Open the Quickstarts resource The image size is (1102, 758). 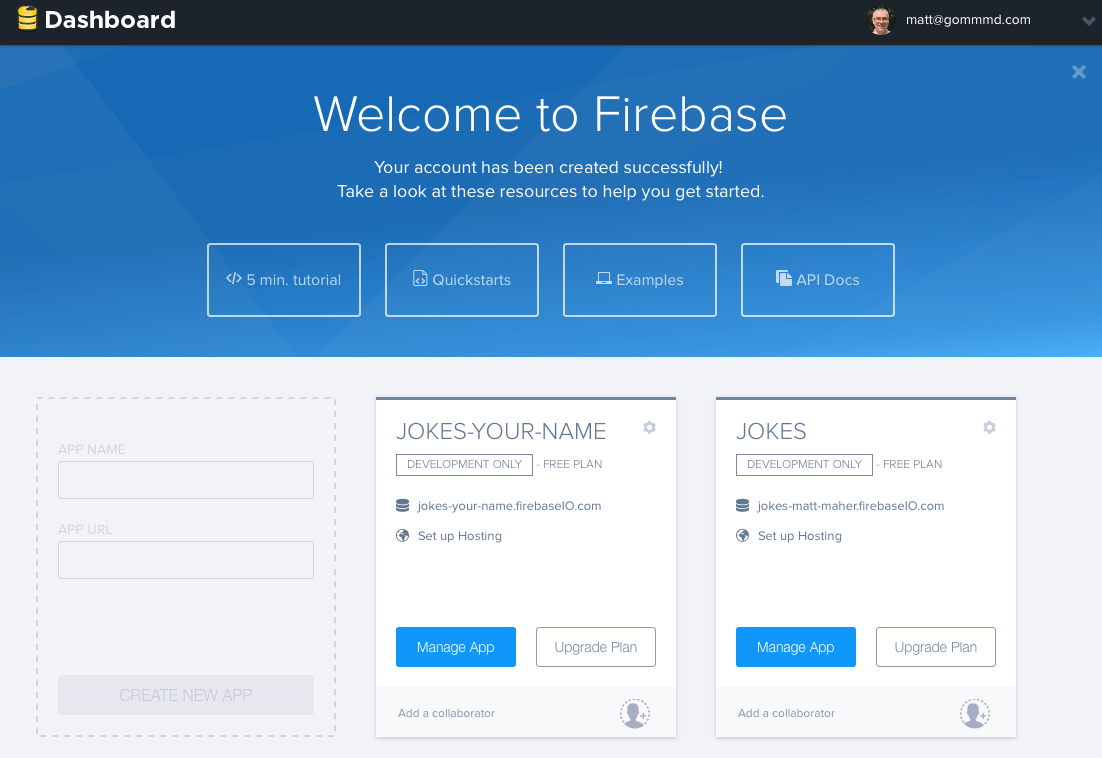pos(462,280)
